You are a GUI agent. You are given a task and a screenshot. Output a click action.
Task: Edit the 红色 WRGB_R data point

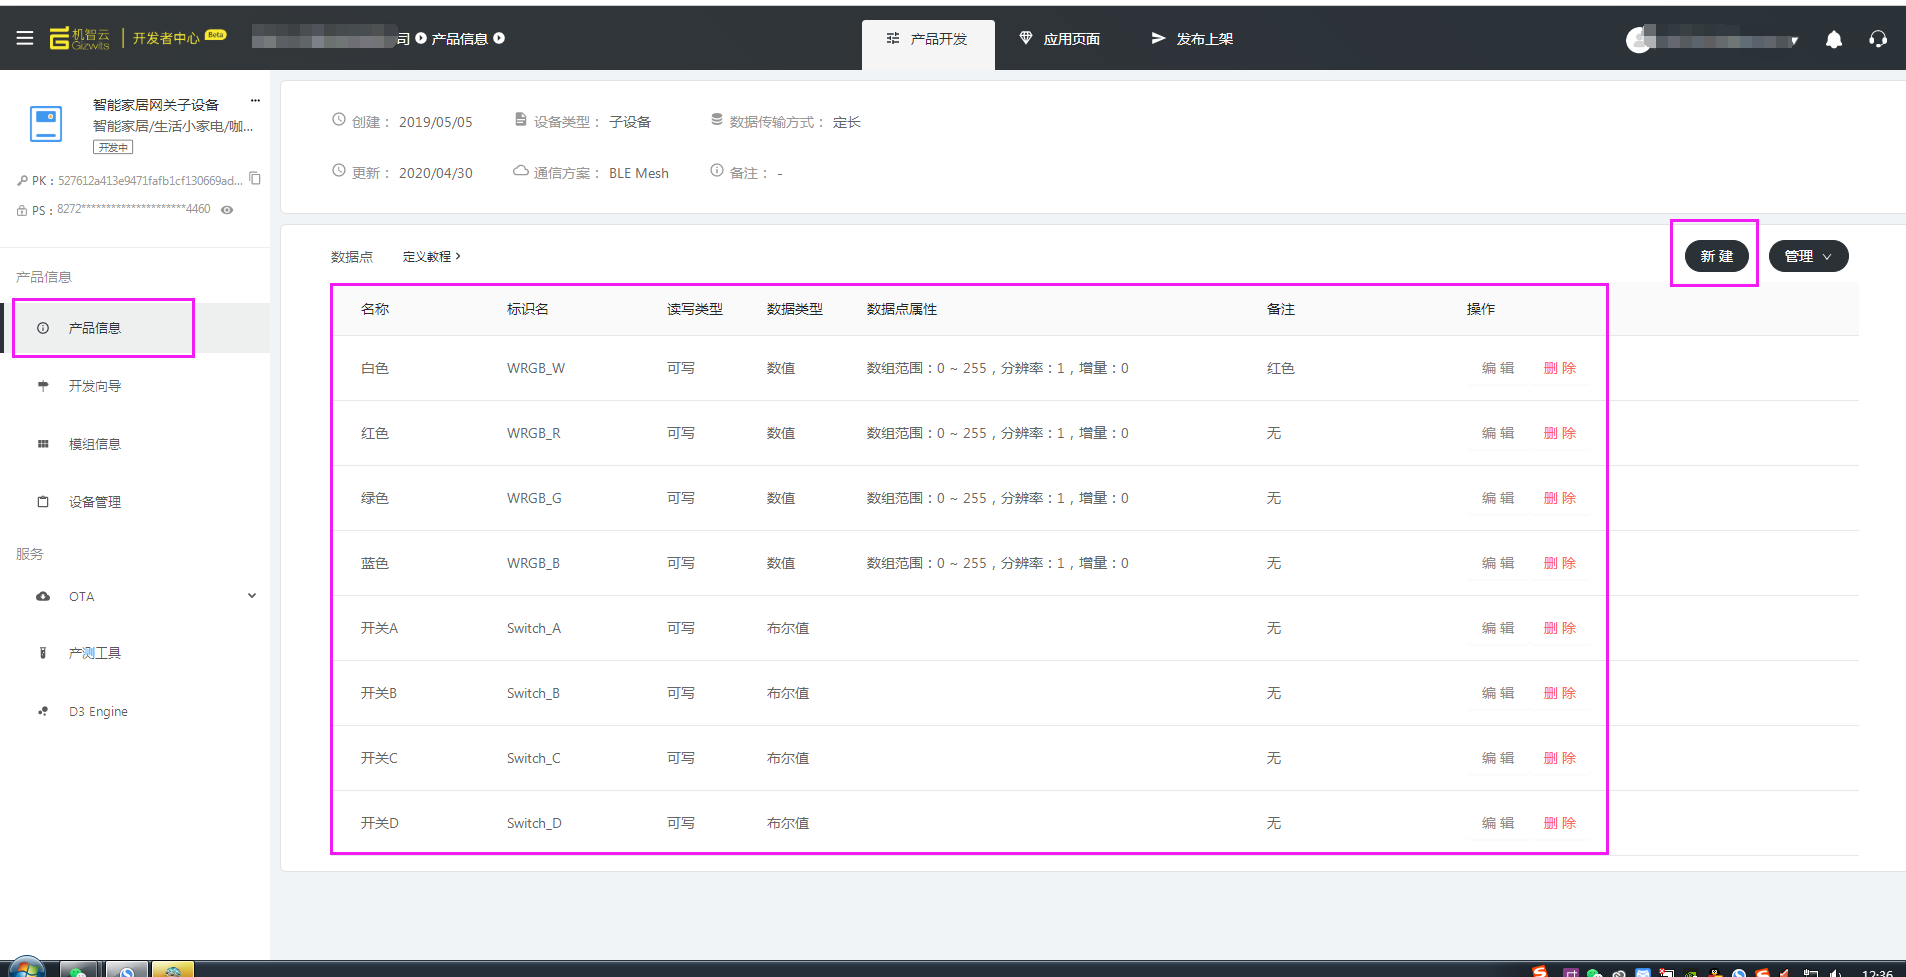(x=1498, y=433)
